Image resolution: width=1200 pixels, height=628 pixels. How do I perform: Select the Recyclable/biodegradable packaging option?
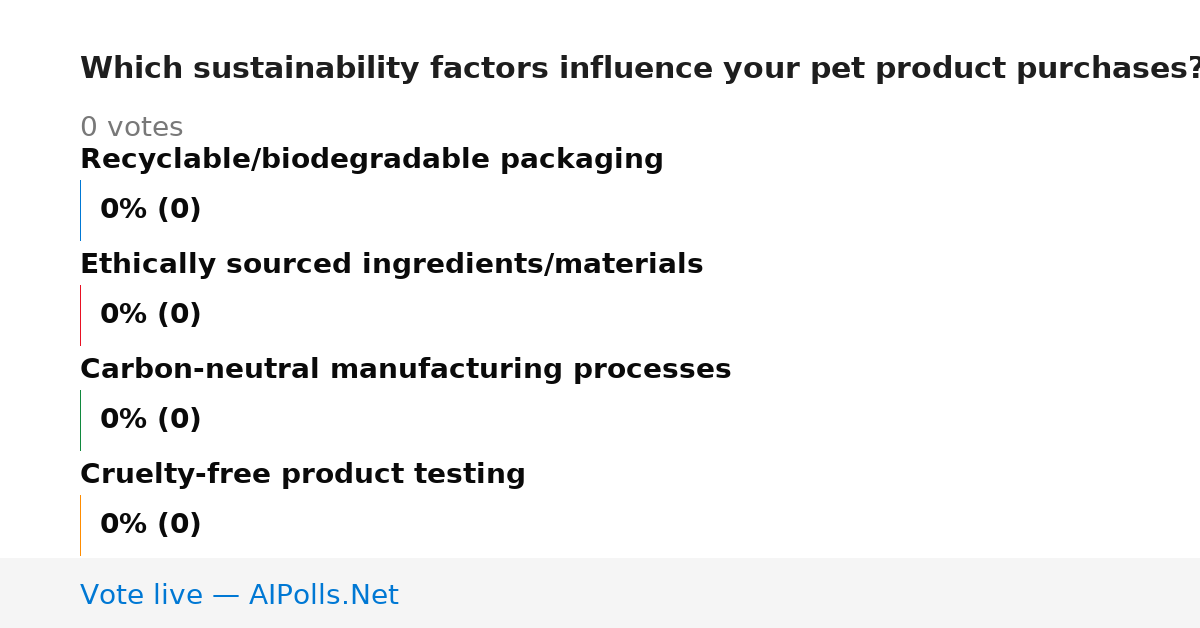pyautogui.click(x=372, y=160)
